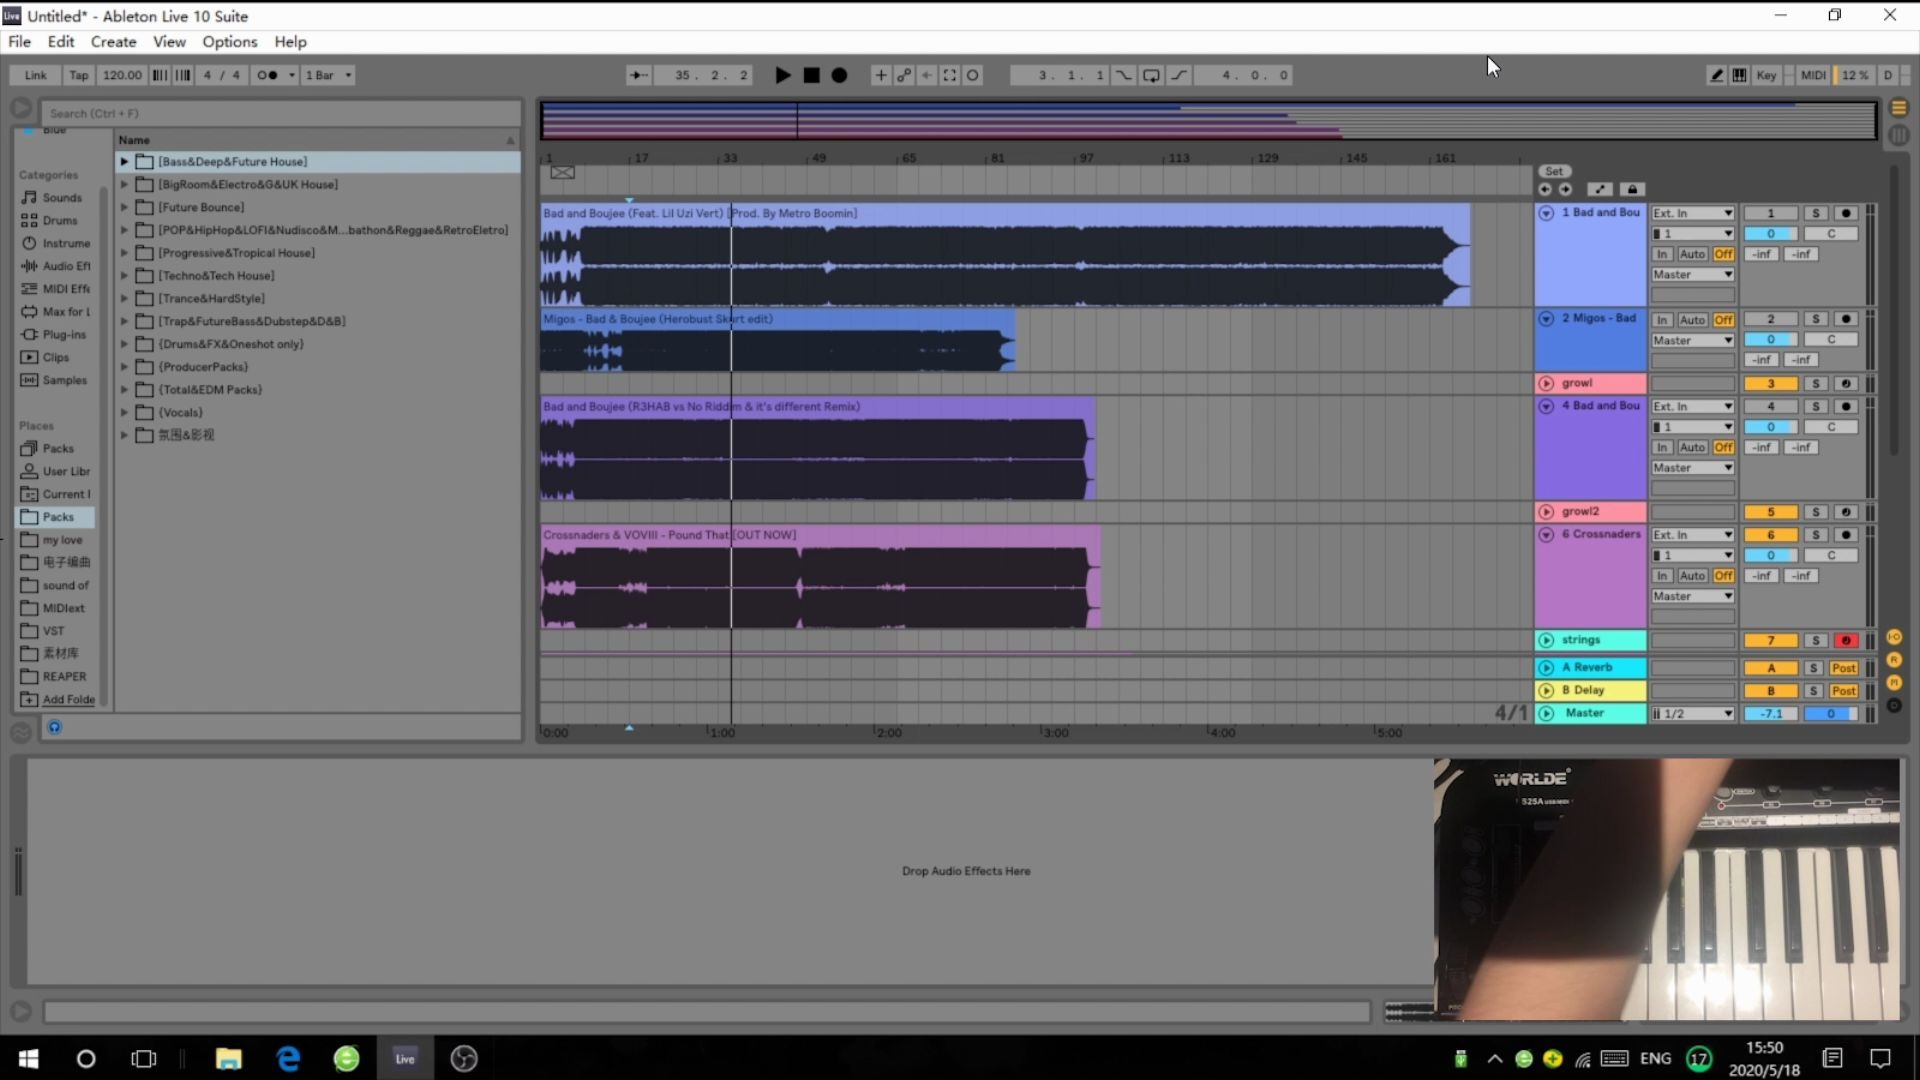
Task: Set track 1 monitor to Auto
Action: 1692,254
